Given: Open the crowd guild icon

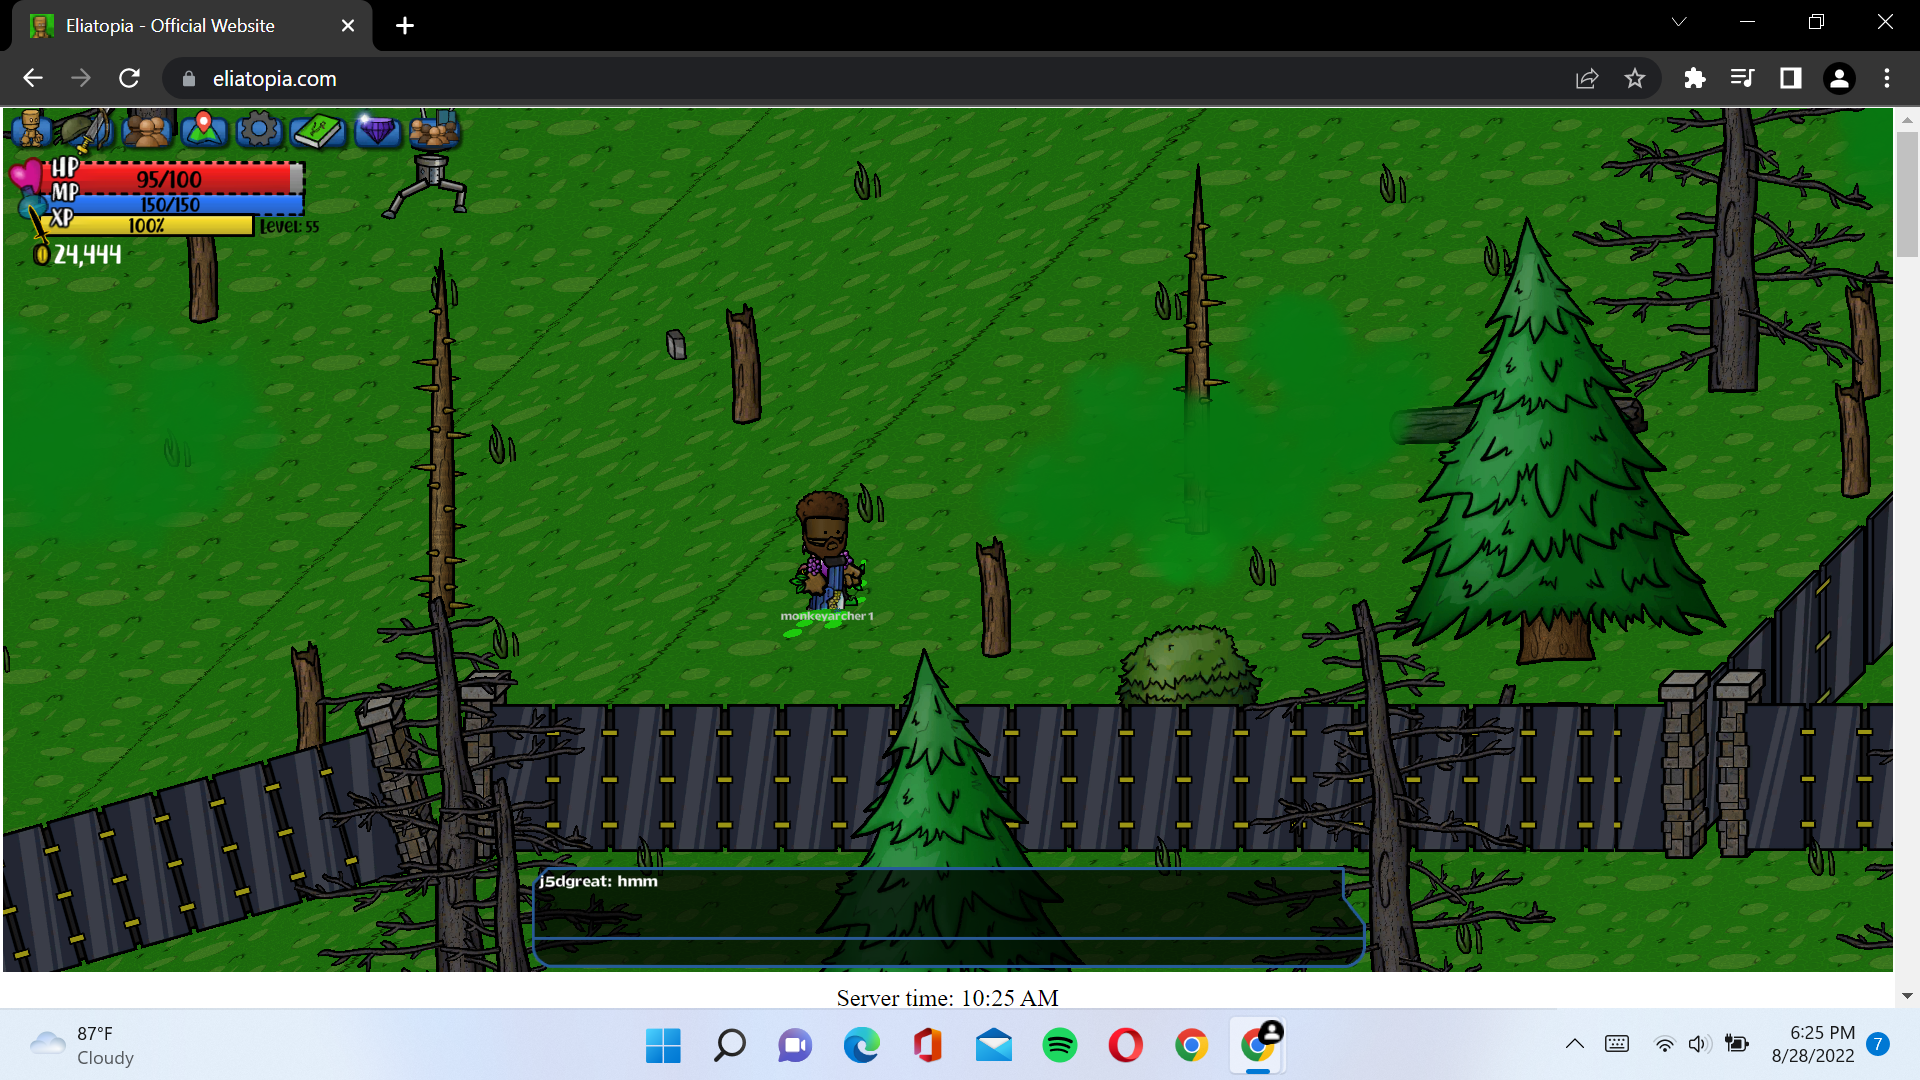Looking at the screenshot, I should coord(434,130).
